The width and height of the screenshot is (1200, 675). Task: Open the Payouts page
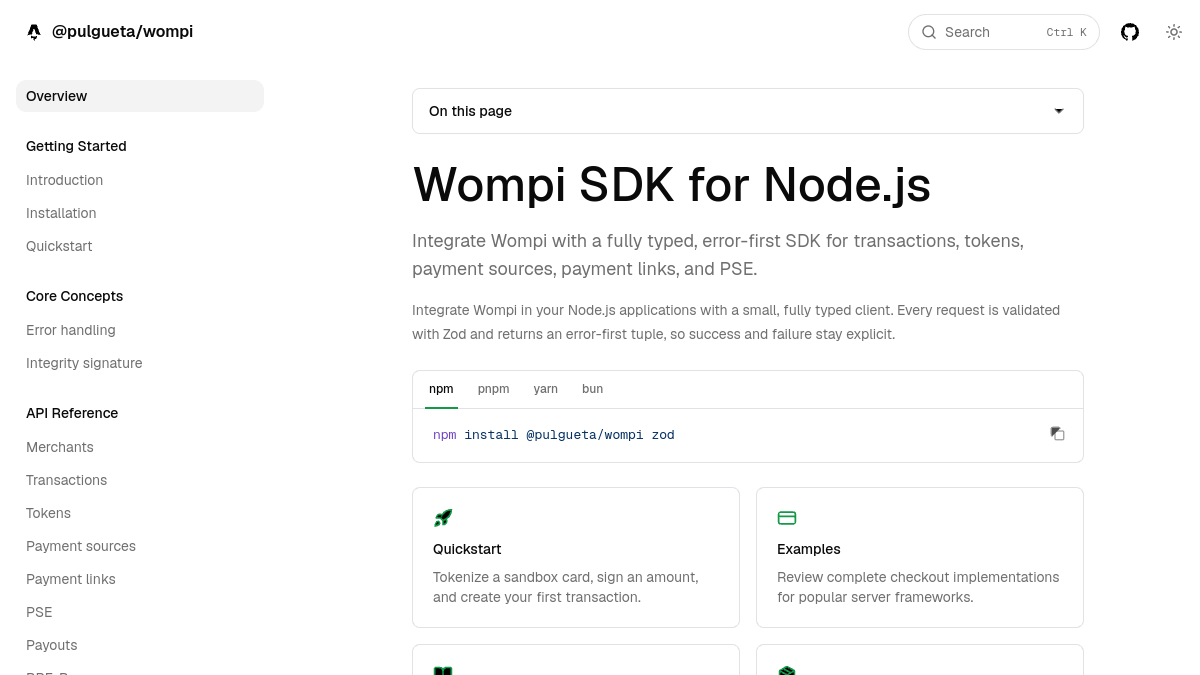point(52,645)
